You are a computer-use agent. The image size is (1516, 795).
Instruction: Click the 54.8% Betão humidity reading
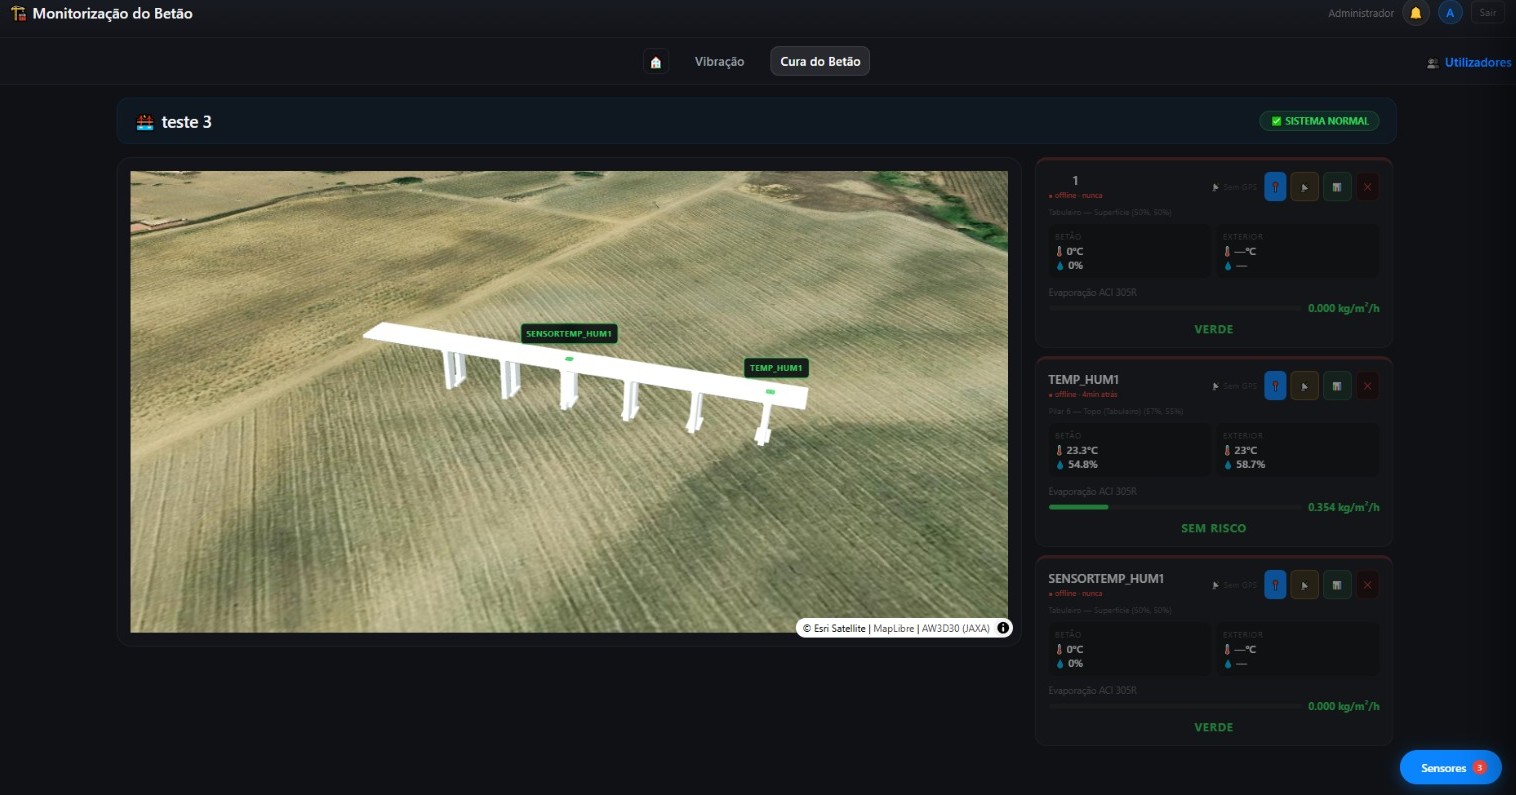click(1082, 465)
